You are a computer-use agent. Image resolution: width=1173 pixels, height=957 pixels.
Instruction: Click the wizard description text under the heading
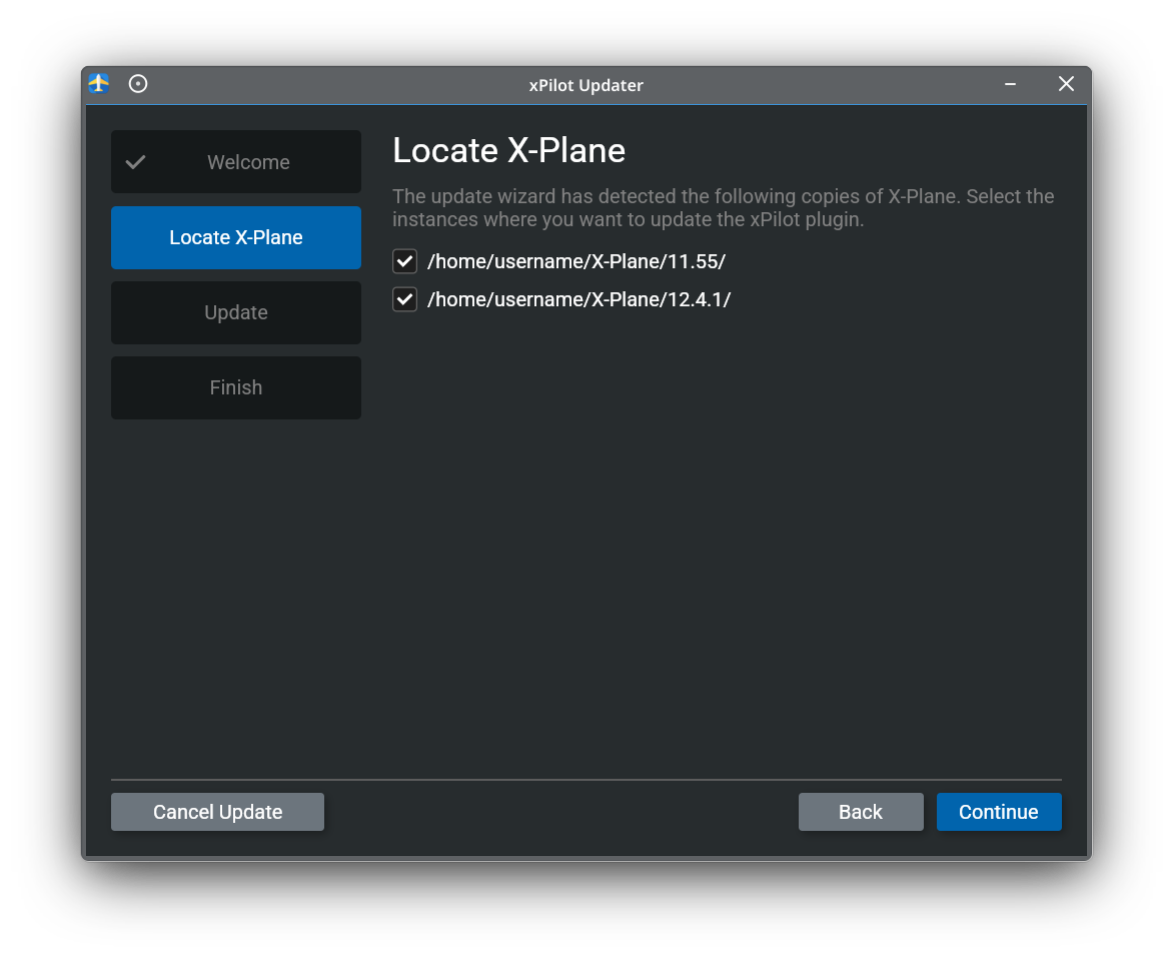(723, 208)
